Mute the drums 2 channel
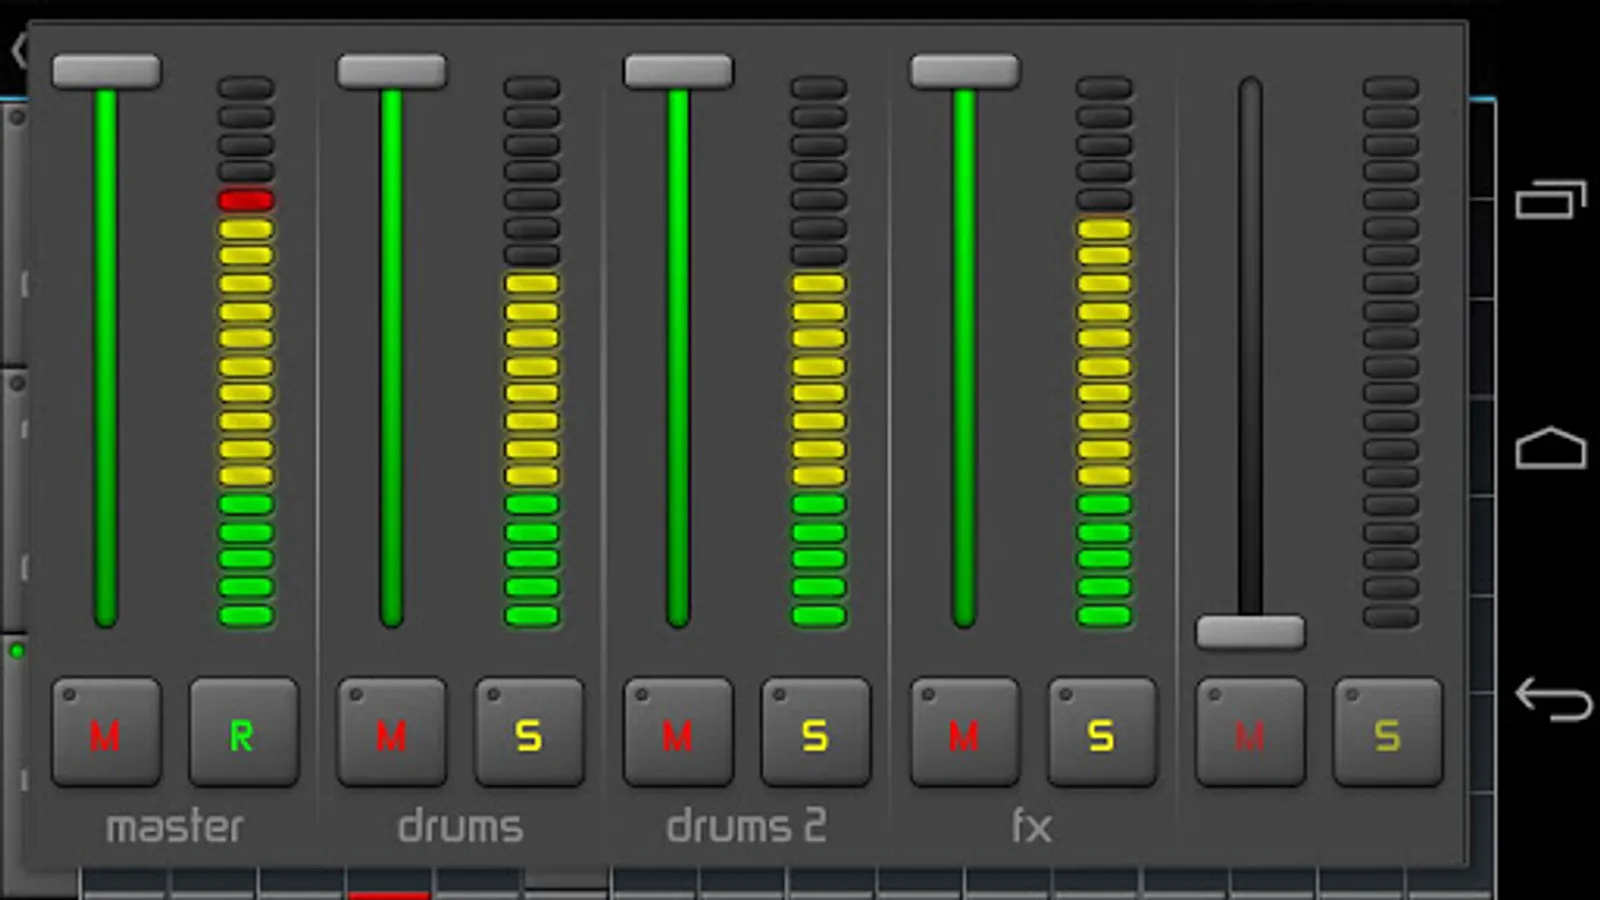The width and height of the screenshot is (1600, 900). (x=678, y=733)
